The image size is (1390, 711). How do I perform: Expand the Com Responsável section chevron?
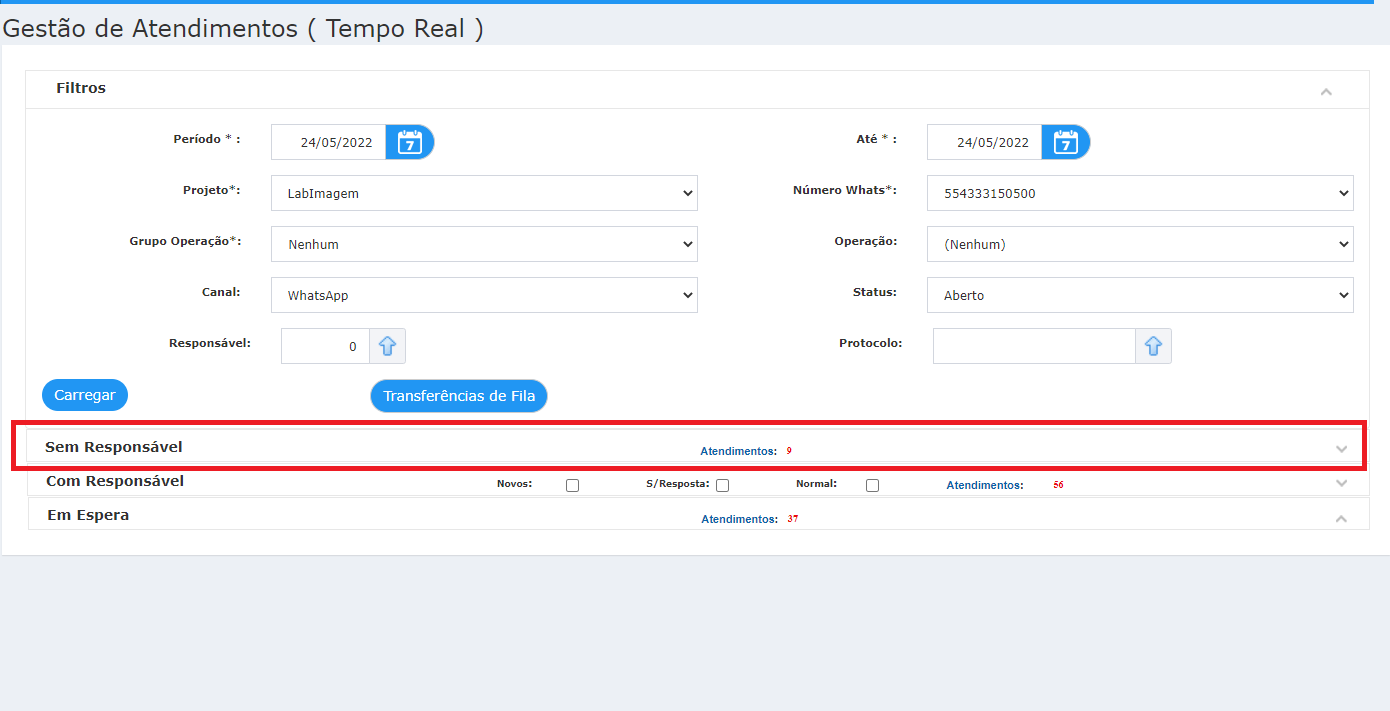coord(1342,483)
